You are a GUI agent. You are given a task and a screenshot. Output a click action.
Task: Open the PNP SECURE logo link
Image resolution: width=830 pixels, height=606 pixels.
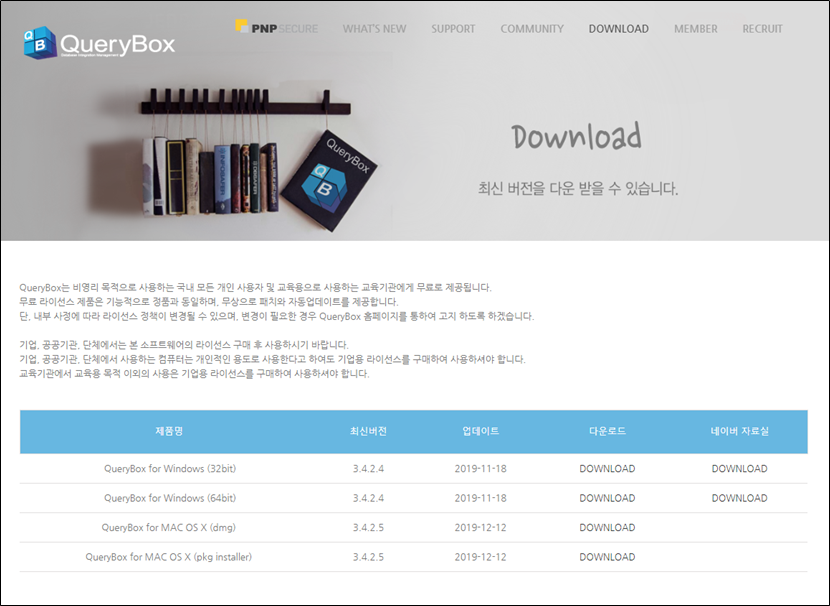point(277,27)
